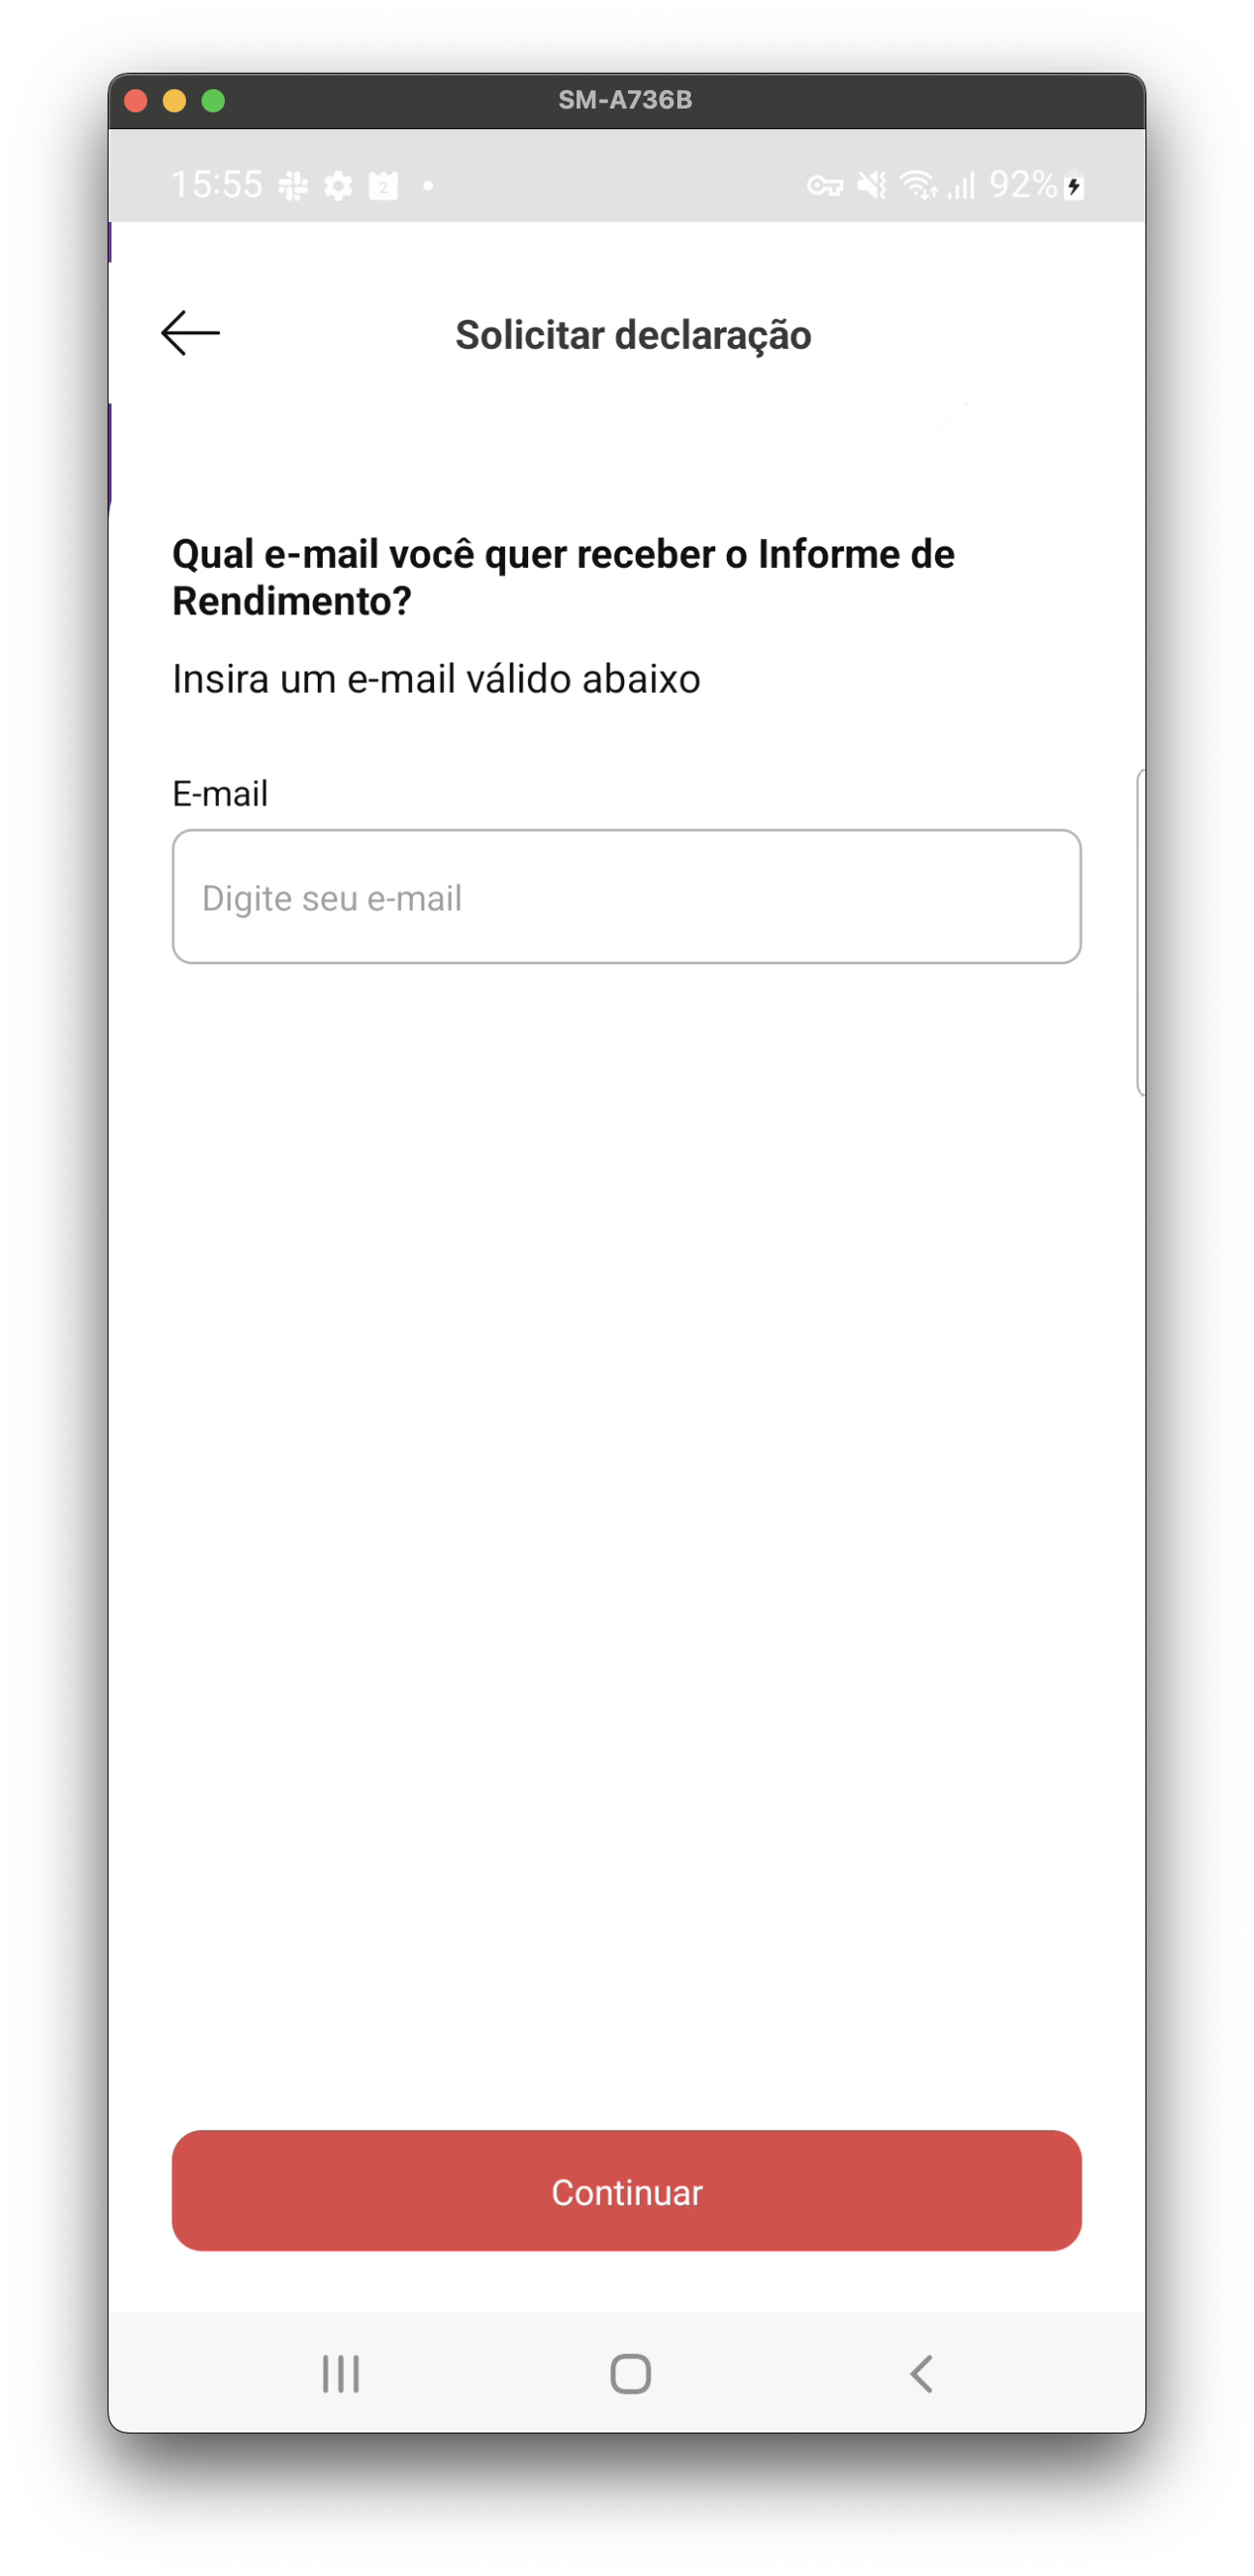Click the 92% battery percentage text
1254x2576 pixels.
click(1023, 185)
